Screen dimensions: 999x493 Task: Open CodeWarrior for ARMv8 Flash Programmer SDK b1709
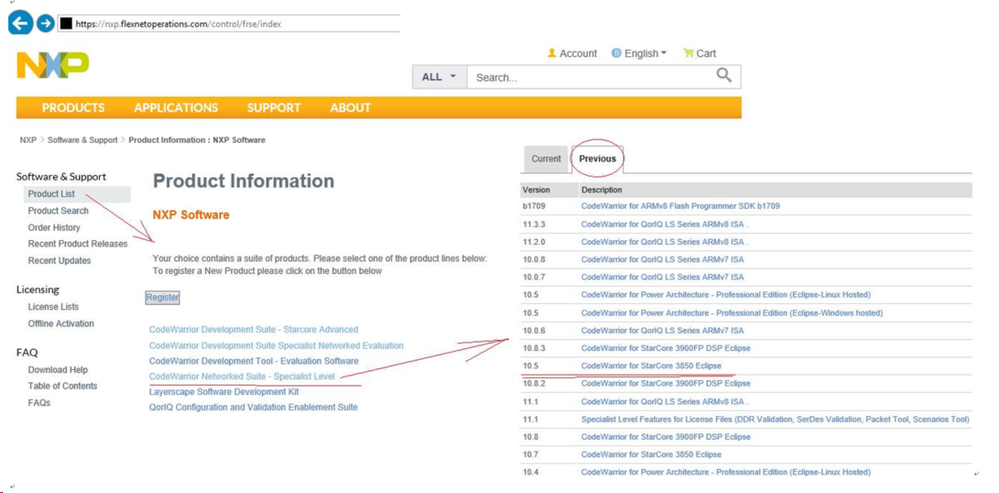(680, 206)
